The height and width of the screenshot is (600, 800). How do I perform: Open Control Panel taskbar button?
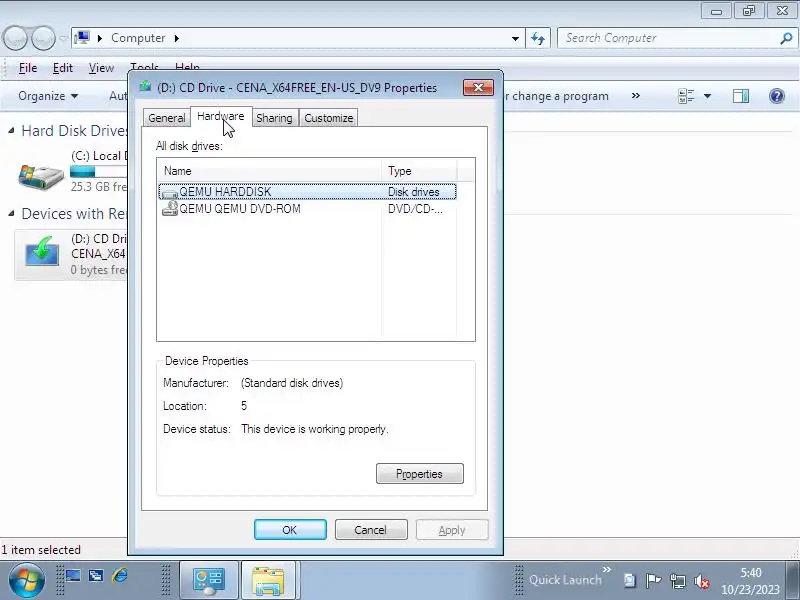(x=209, y=581)
